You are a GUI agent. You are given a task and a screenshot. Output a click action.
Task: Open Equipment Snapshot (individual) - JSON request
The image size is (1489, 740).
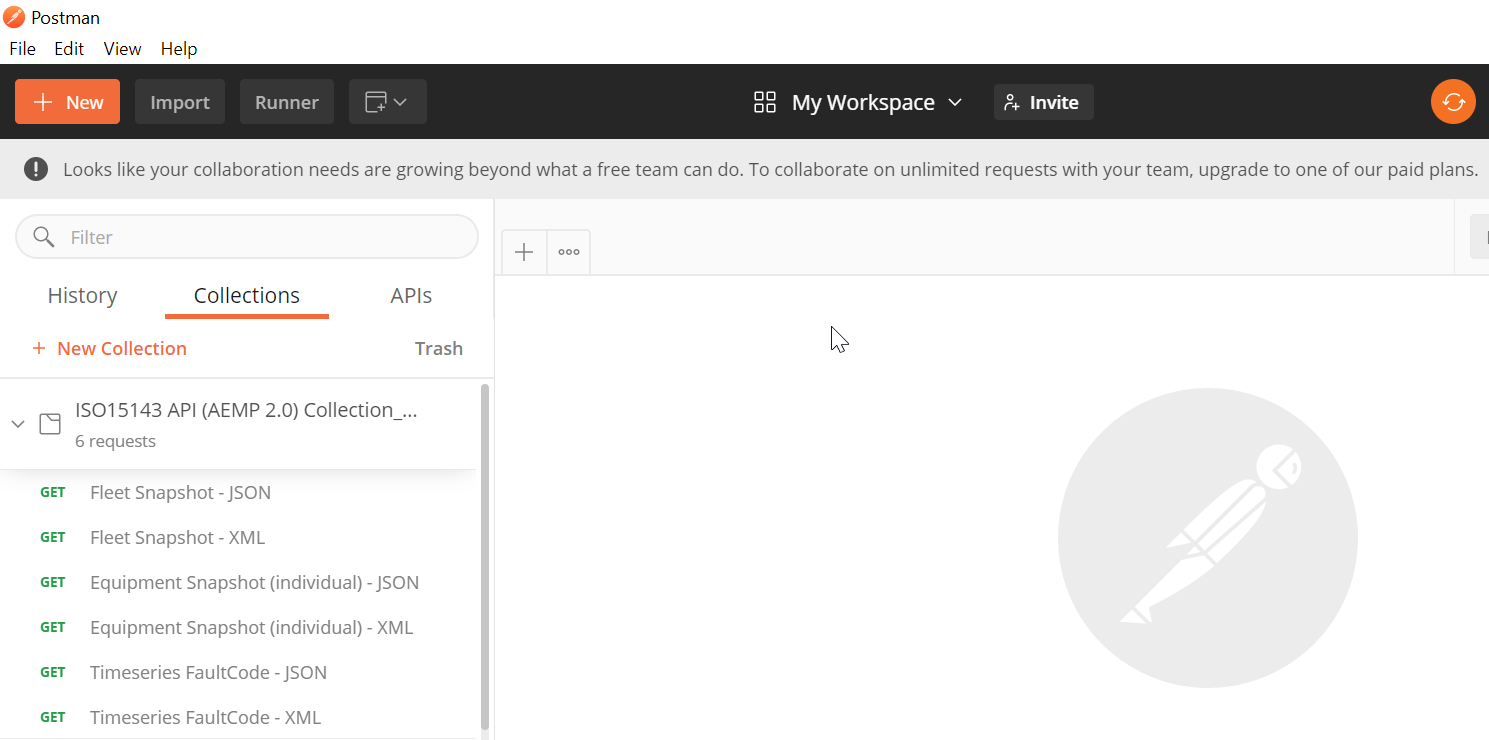[x=238, y=582]
